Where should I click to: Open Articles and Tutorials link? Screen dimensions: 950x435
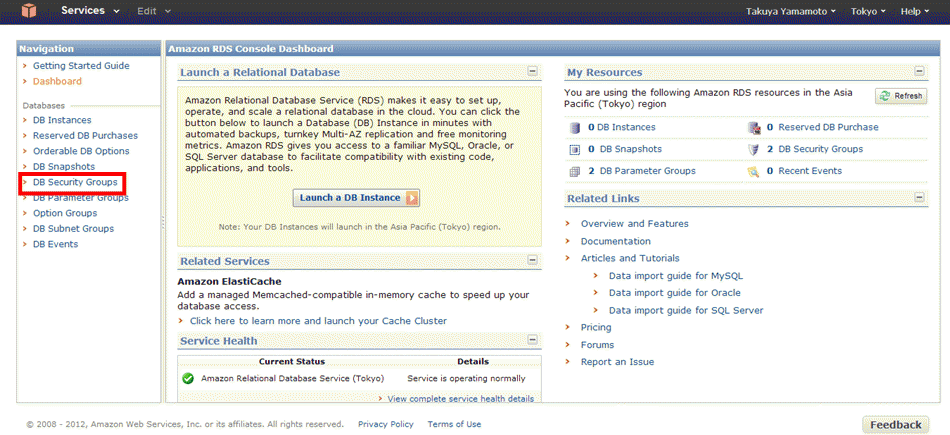(630, 258)
